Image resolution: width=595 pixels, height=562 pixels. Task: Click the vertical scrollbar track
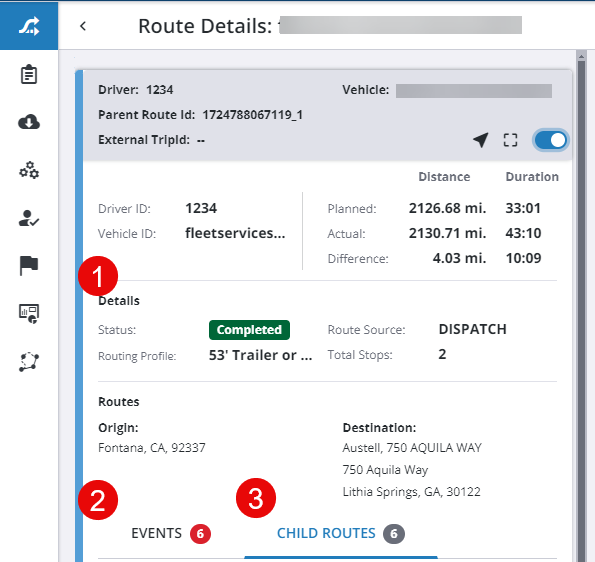tap(581, 311)
